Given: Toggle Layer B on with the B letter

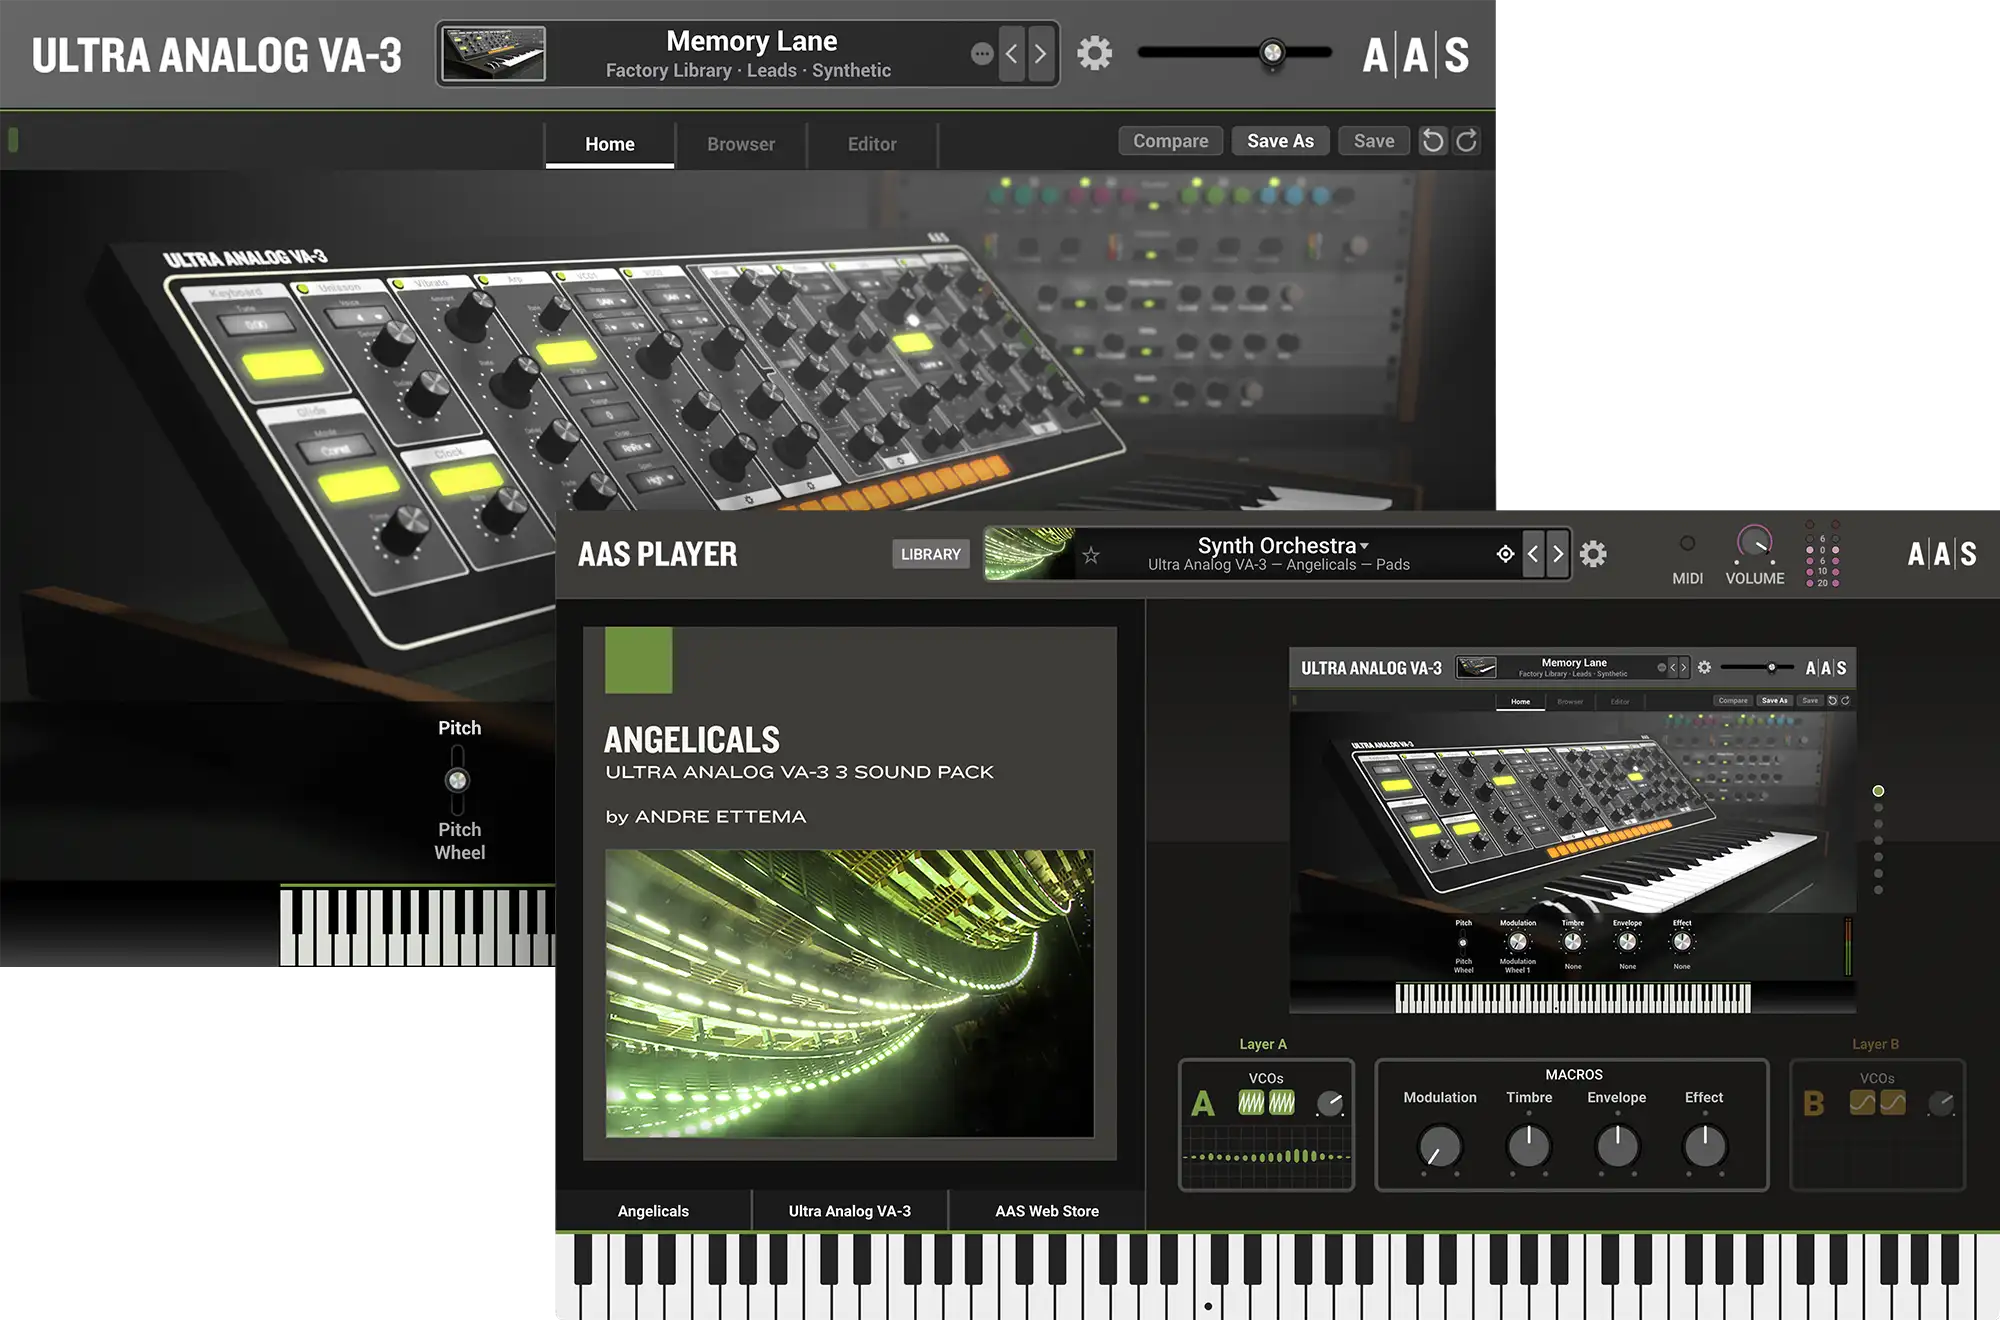Looking at the screenshot, I should [x=1814, y=1104].
